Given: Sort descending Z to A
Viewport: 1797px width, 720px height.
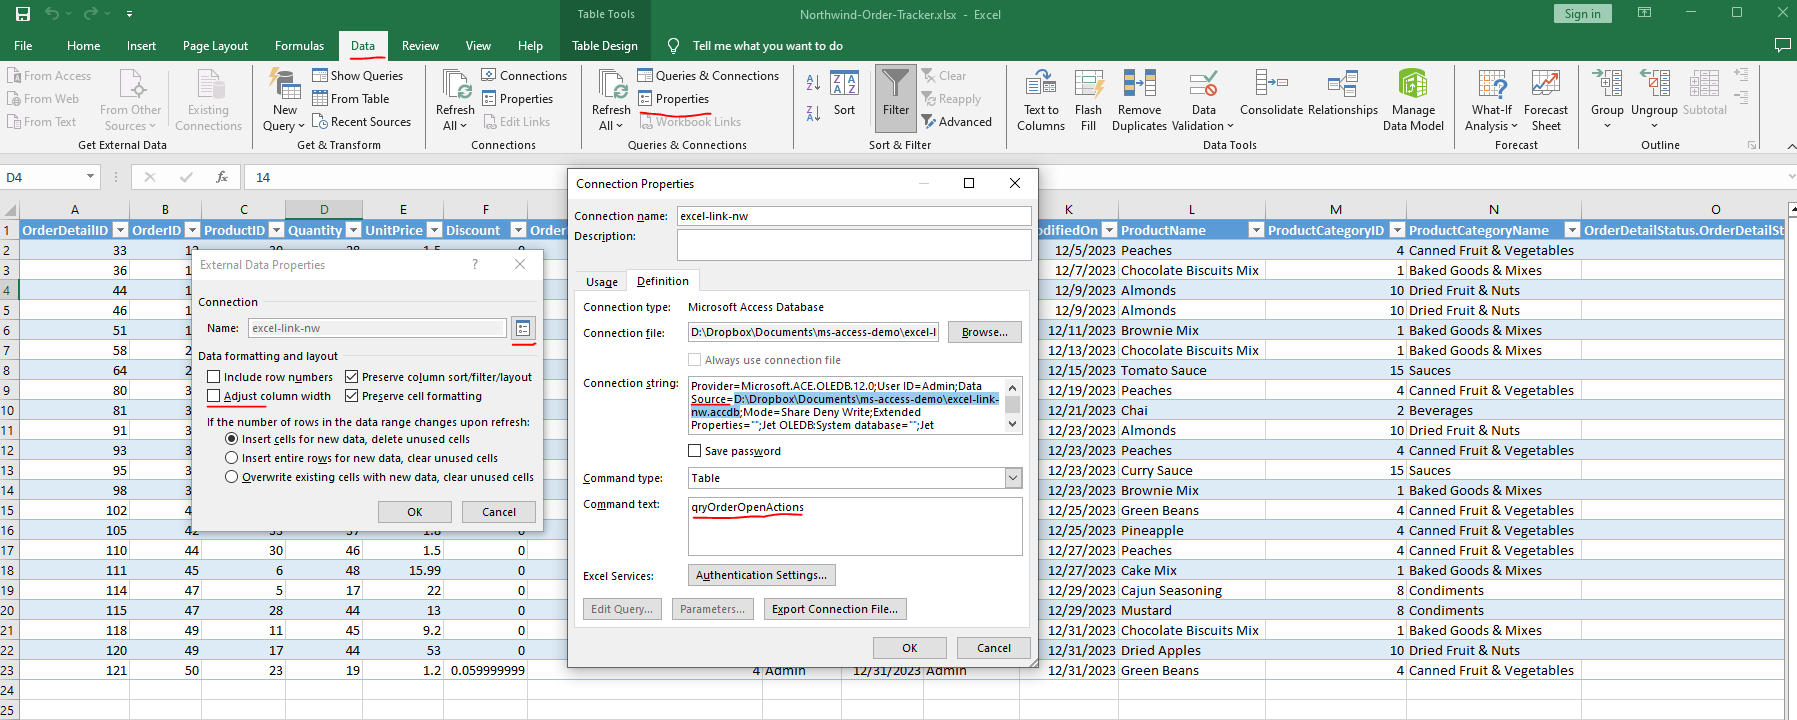Looking at the screenshot, I should (813, 113).
